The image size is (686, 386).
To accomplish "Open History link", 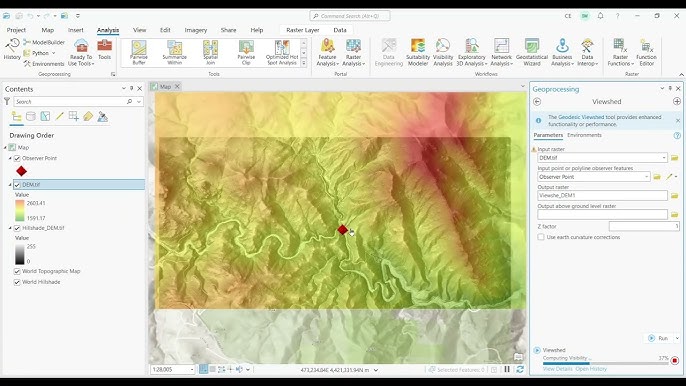I will pos(591,369).
